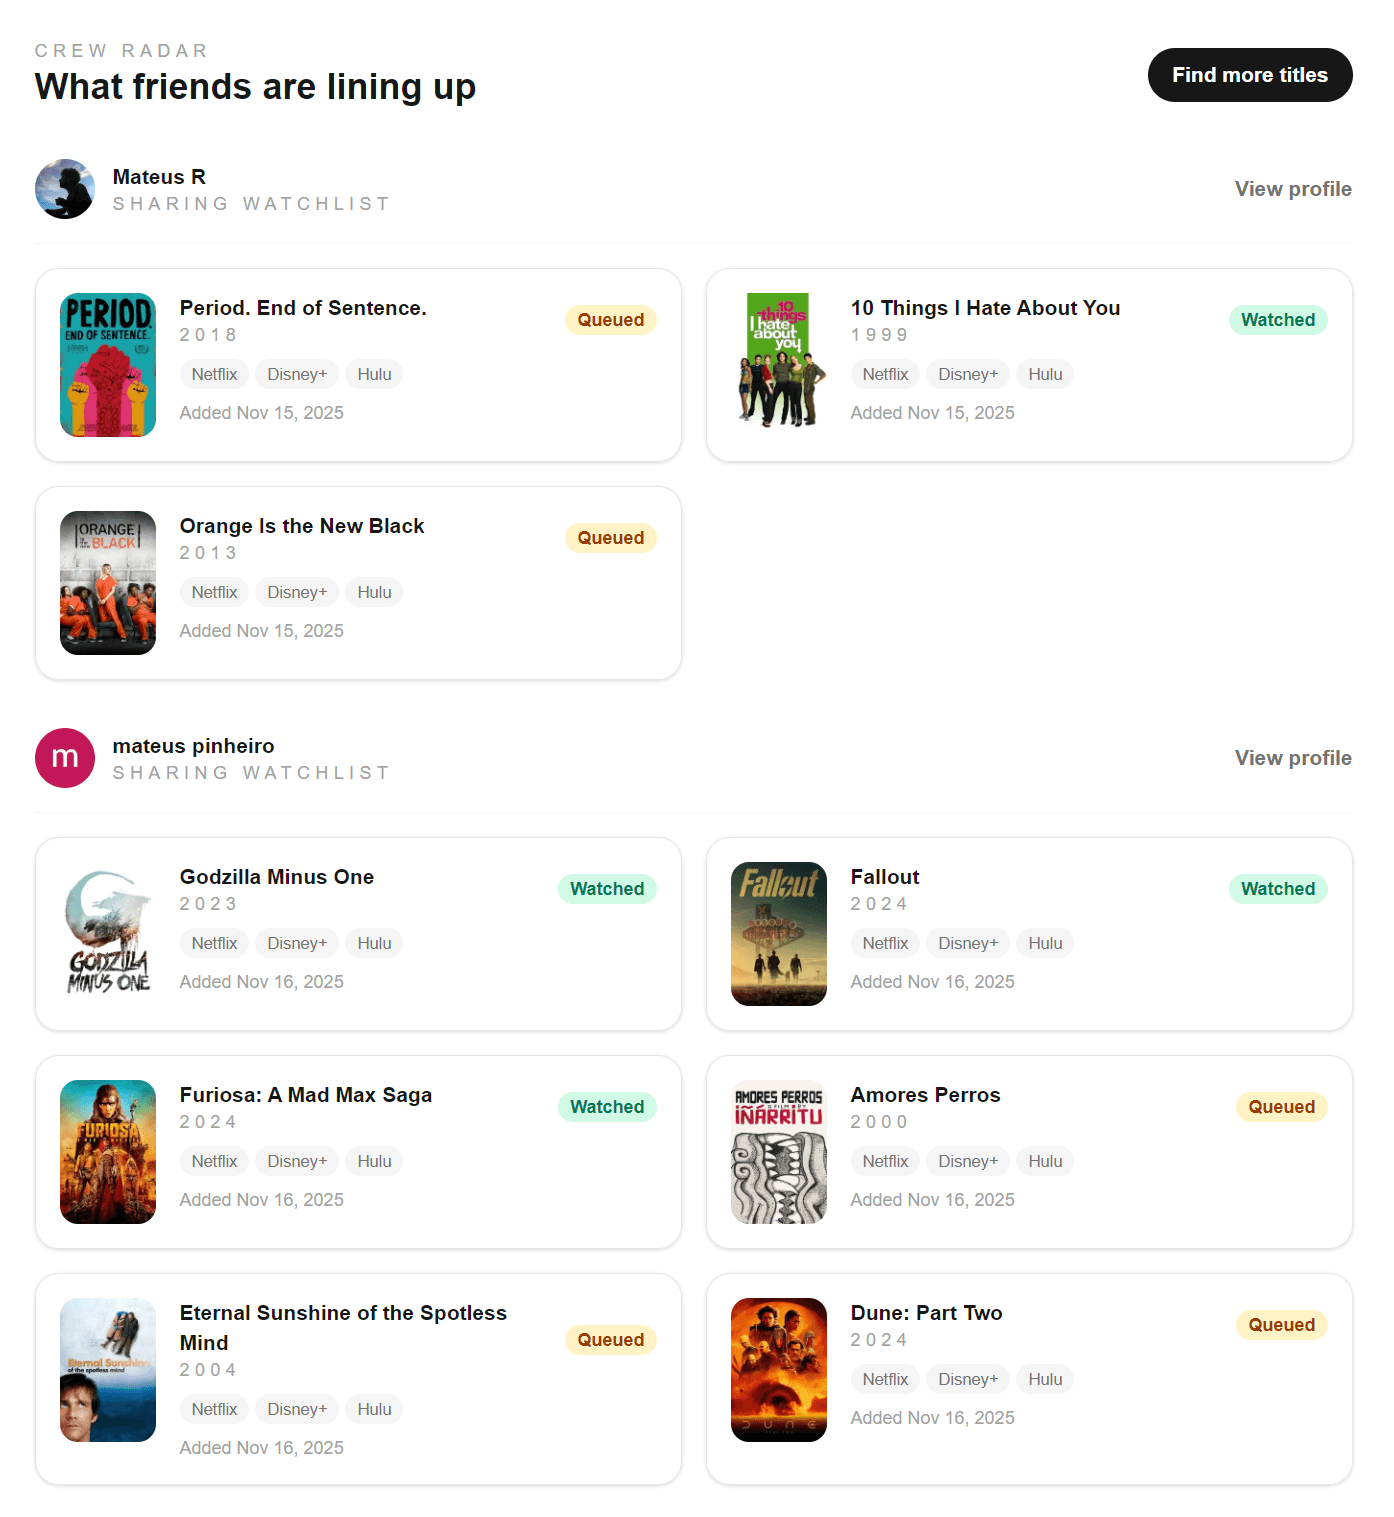1394x1517 pixels.
Task: Open mateus pinheiro's View profile link
Action: pos(1292,758)
